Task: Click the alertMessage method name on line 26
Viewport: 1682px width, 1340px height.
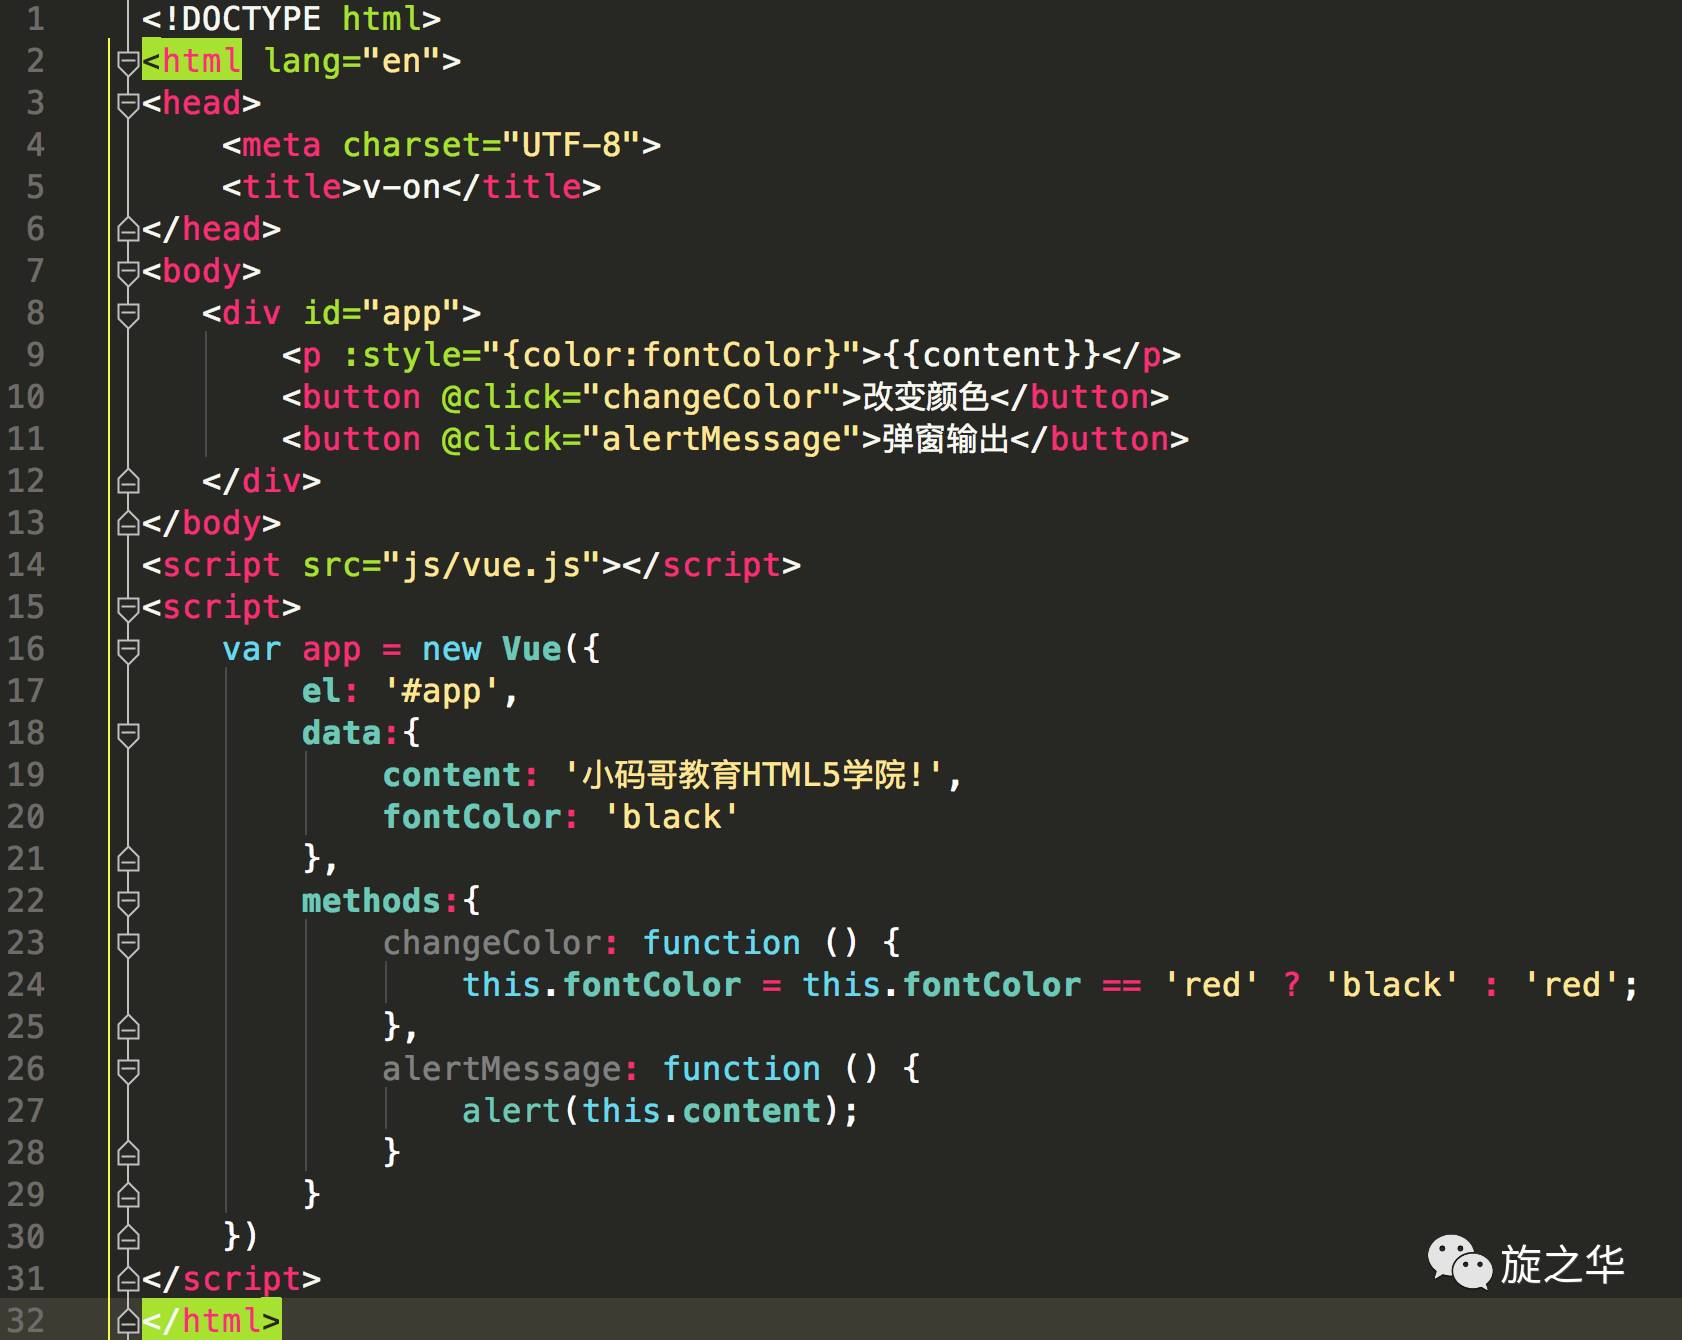Action: click(x=502, y=1069)
